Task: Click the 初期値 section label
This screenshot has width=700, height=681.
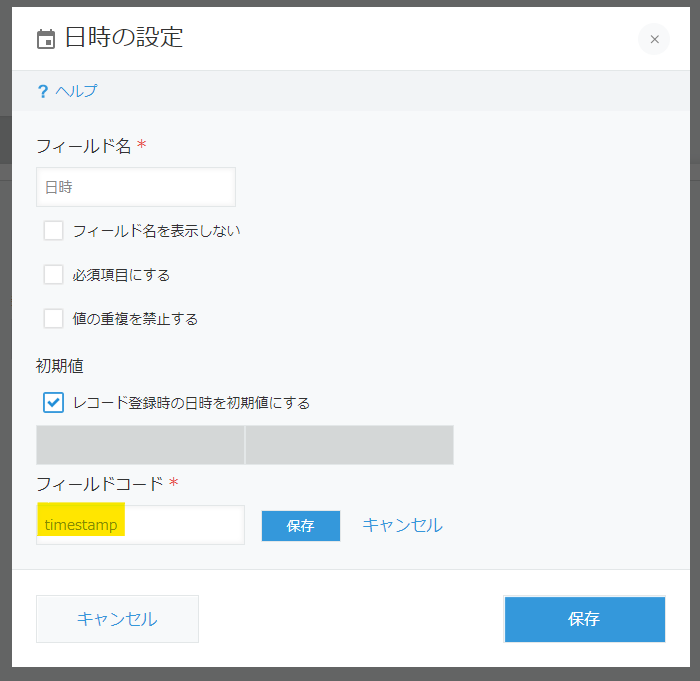Action: tap(60, 366)
